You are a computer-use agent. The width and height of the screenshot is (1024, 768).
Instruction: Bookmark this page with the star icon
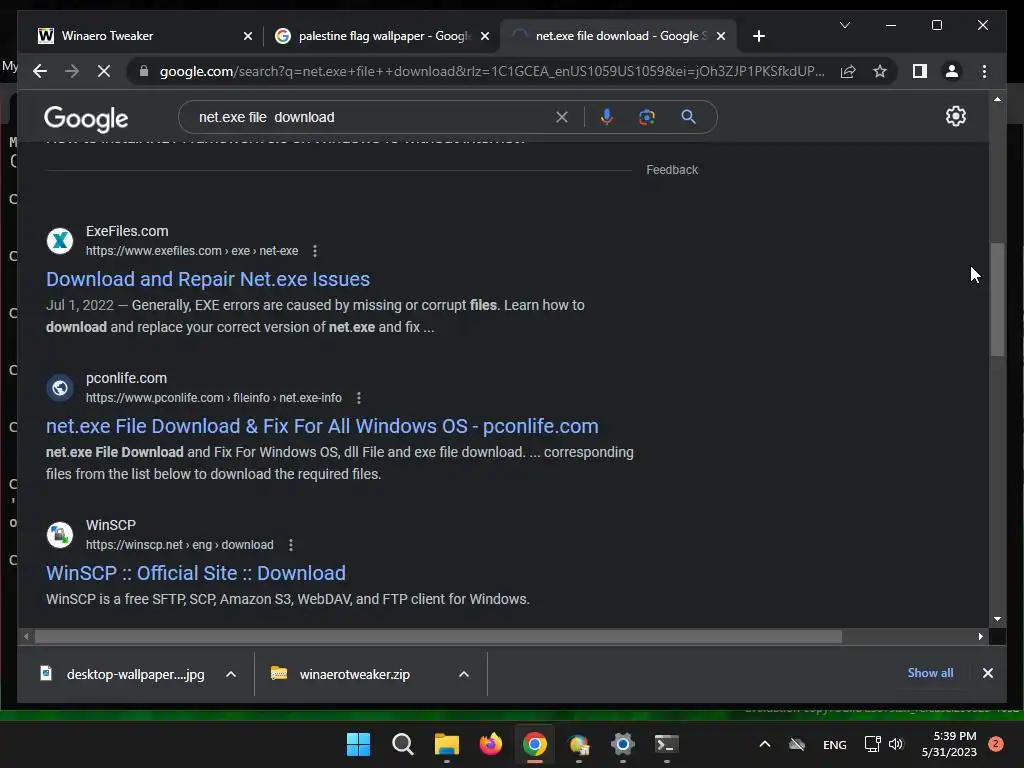[x=880, y=71]
